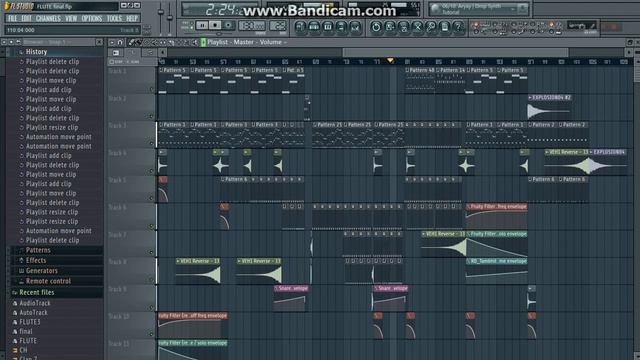Screen dimensions: 640x360
Task: Click the question mark help icon
Action: pyautogui.click(x=458, y=27)
